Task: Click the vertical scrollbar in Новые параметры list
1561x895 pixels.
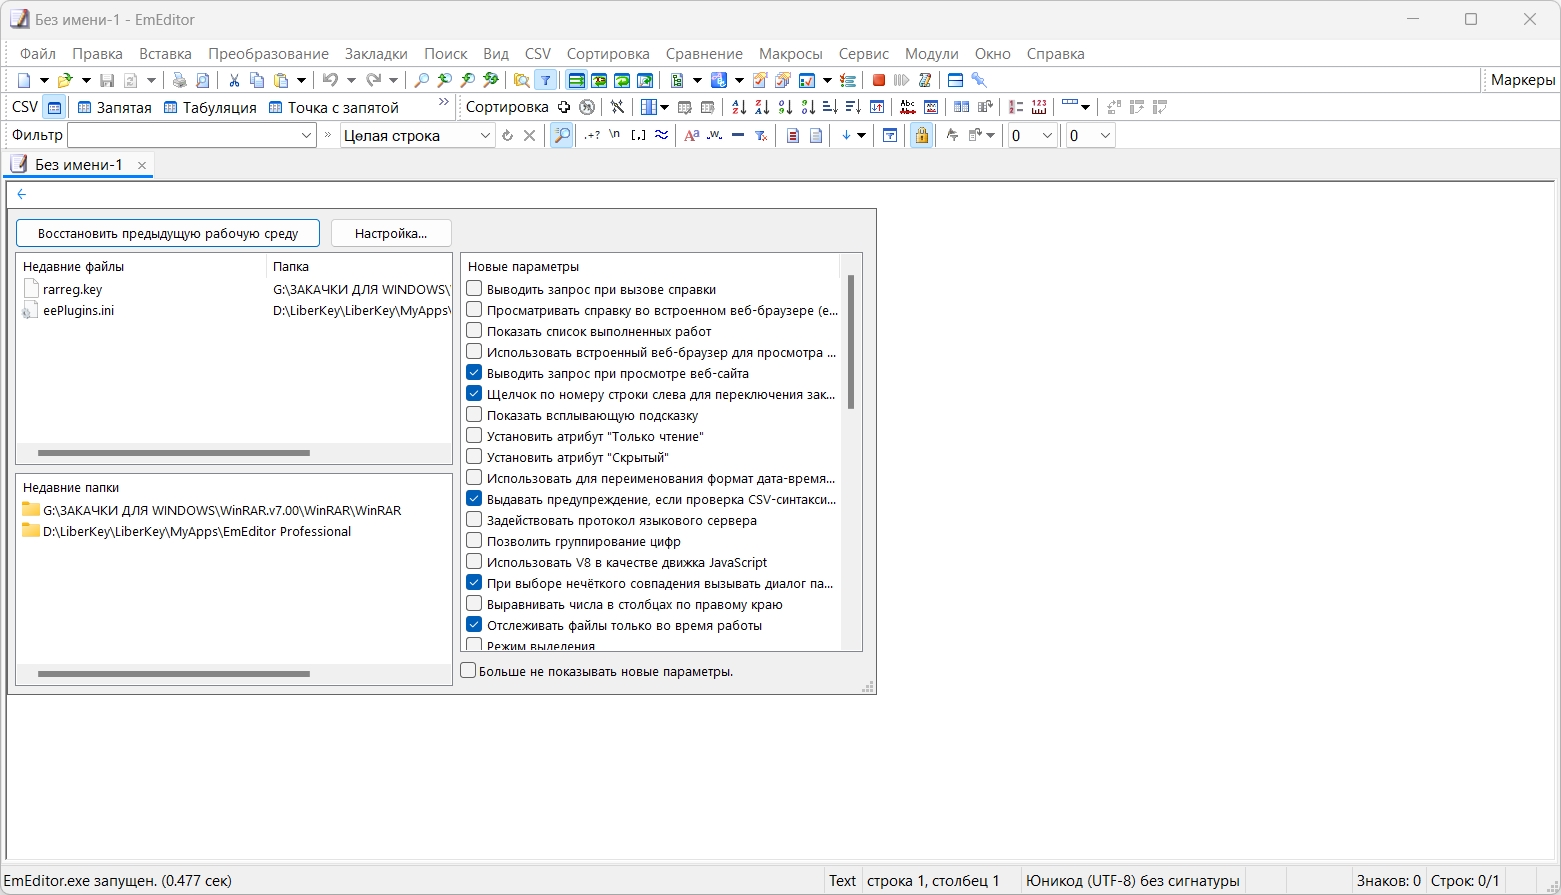Action: point(851,342)
